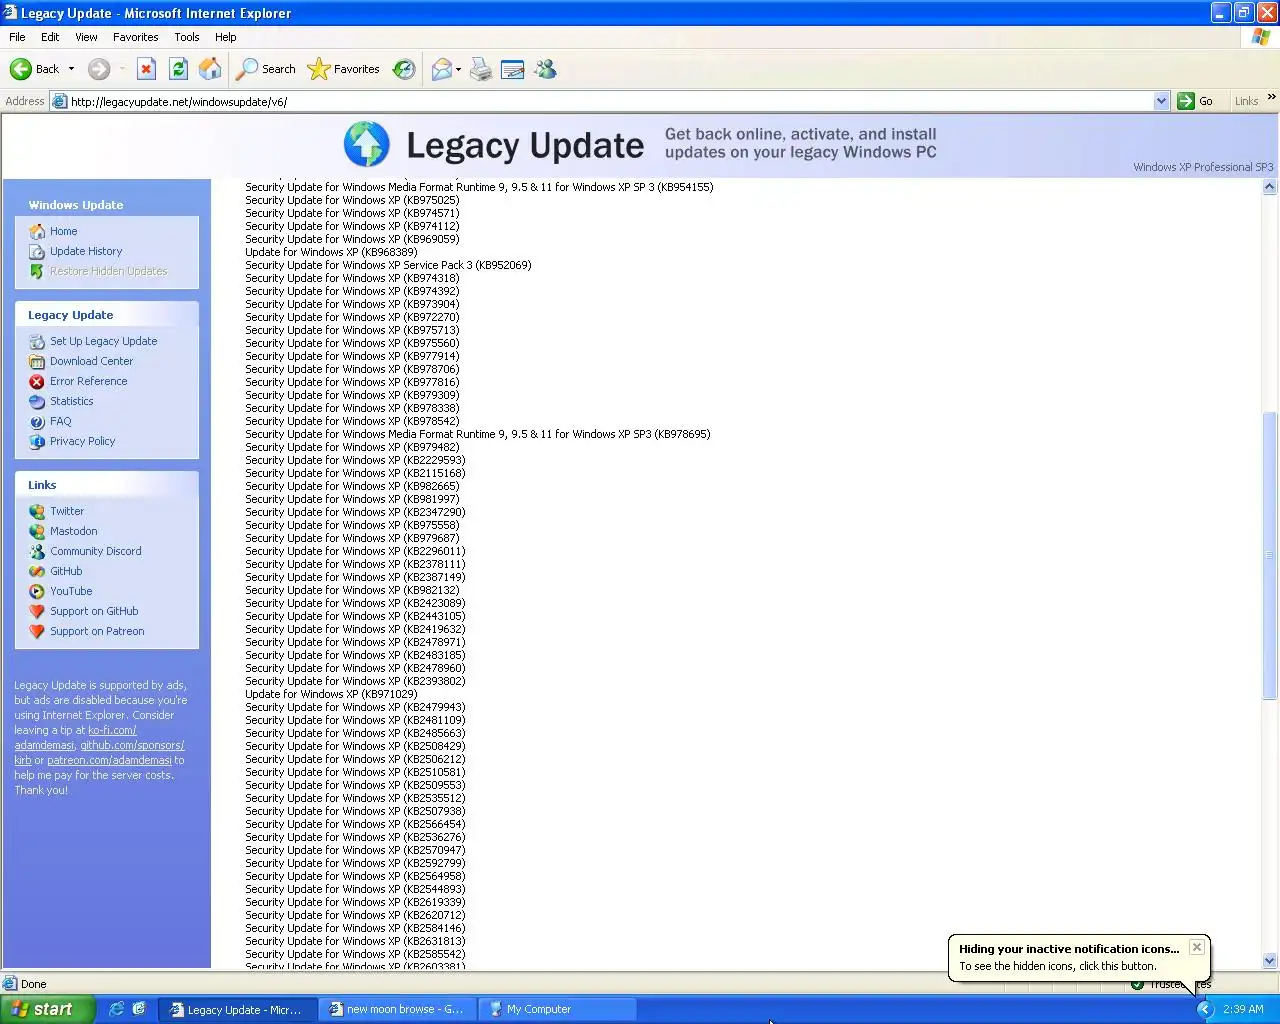Click the Go button arrow icon
This screenshot has width=1280, height=1024.
click(1186, 101)
